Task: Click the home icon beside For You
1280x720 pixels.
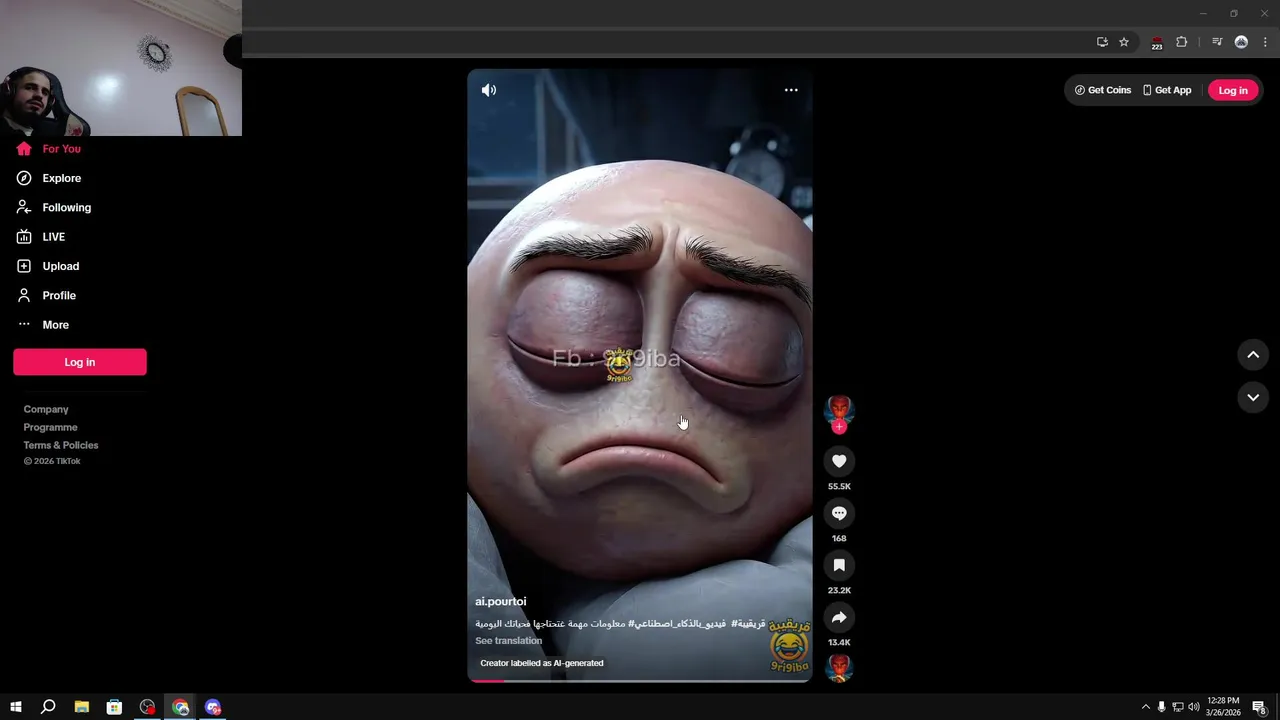Action: point(24,149)
